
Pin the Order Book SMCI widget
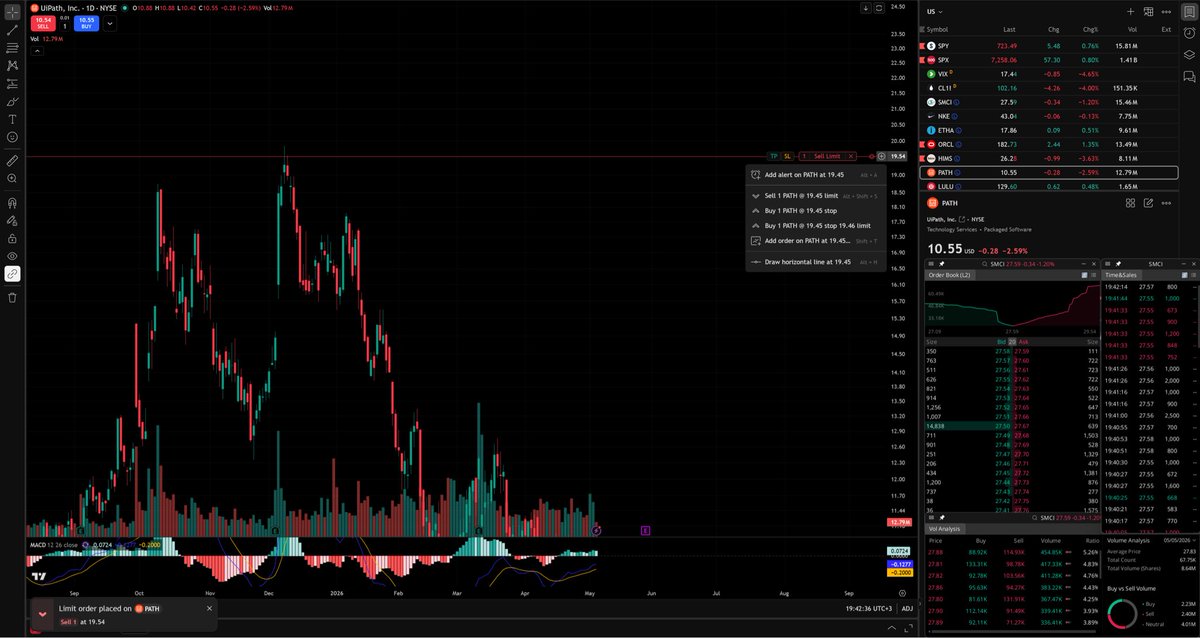(x=941, y=263)
